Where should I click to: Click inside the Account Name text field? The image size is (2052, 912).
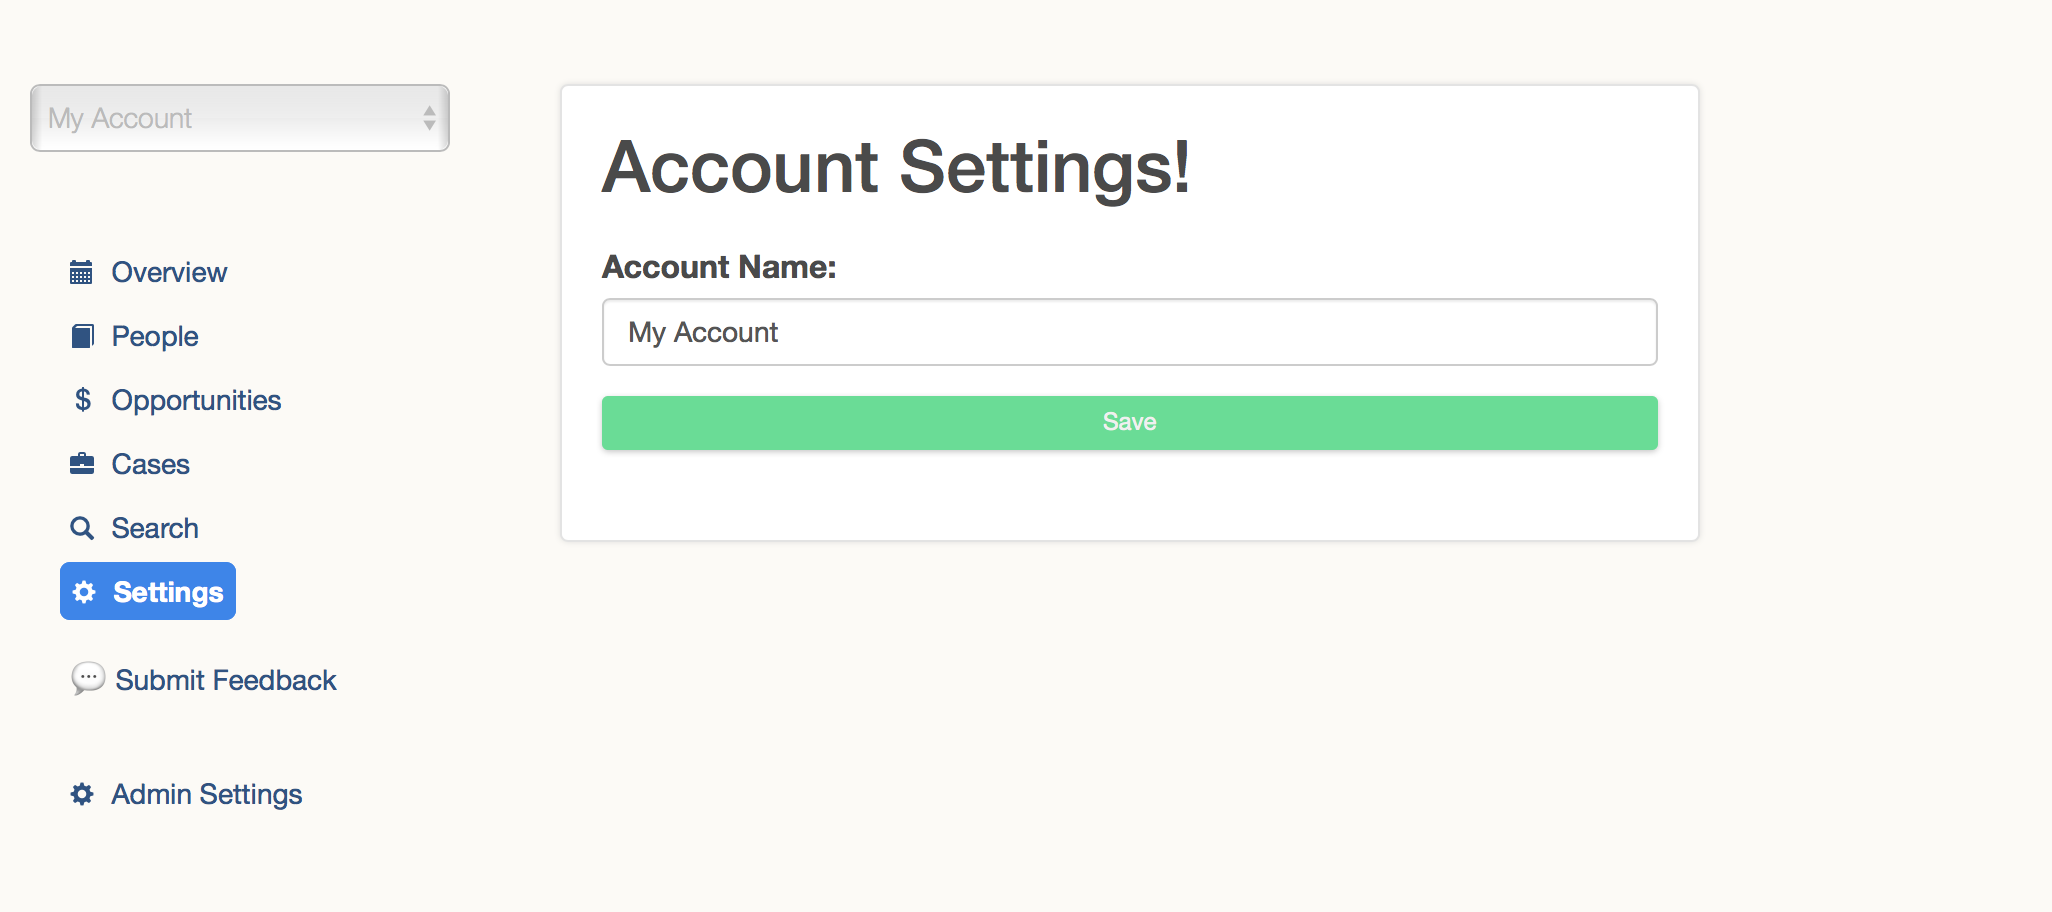(x=1128, y=331)
